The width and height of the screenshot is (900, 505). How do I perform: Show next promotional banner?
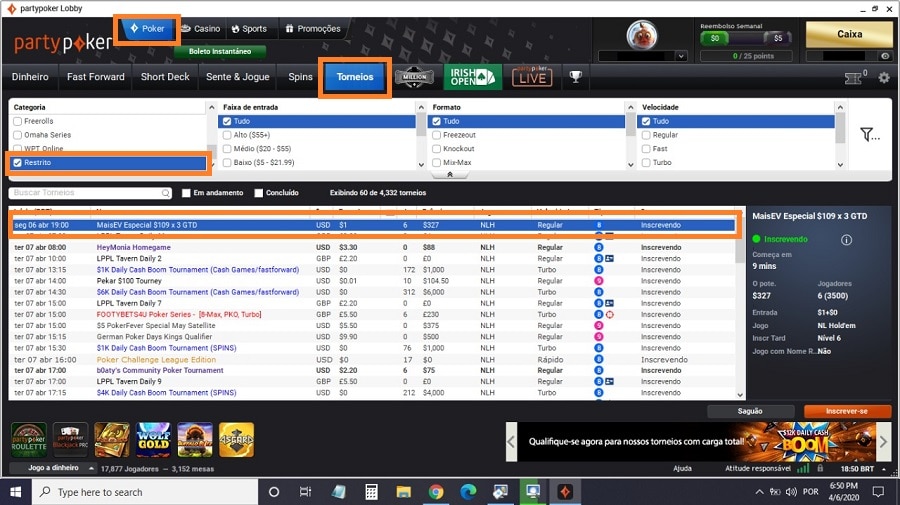click(x=883, y=442)
